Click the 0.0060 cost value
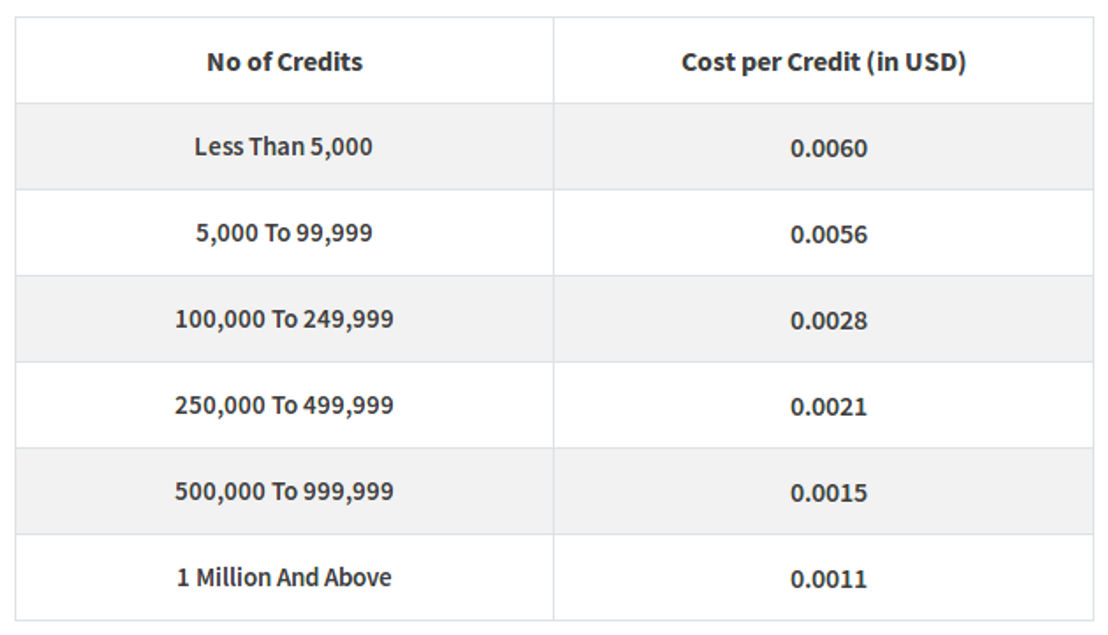Viewport: 1108px width, 635px height. (x=828, y=148)
